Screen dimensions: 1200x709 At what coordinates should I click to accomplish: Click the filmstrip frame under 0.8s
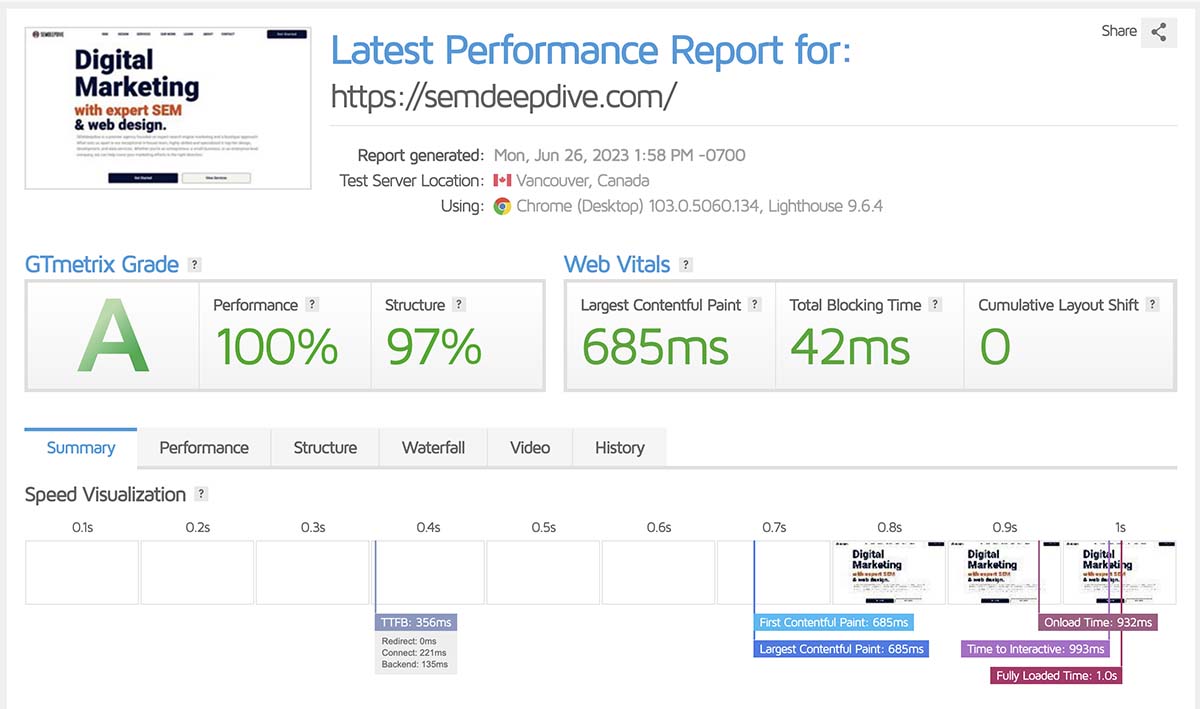tap(889, 573)
